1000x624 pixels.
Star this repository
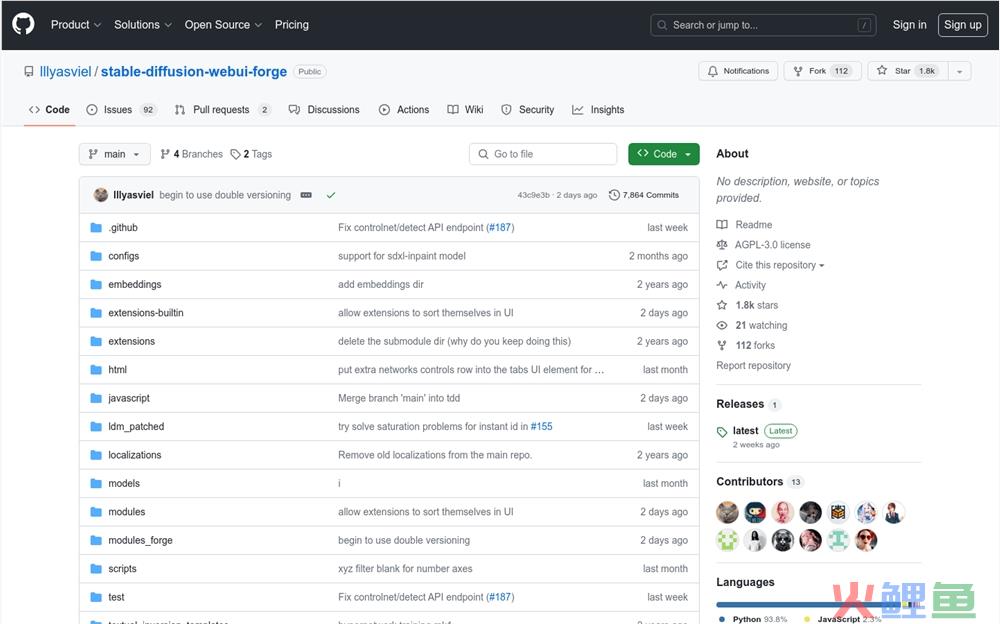pyautogui.click(x=908, y=71)
